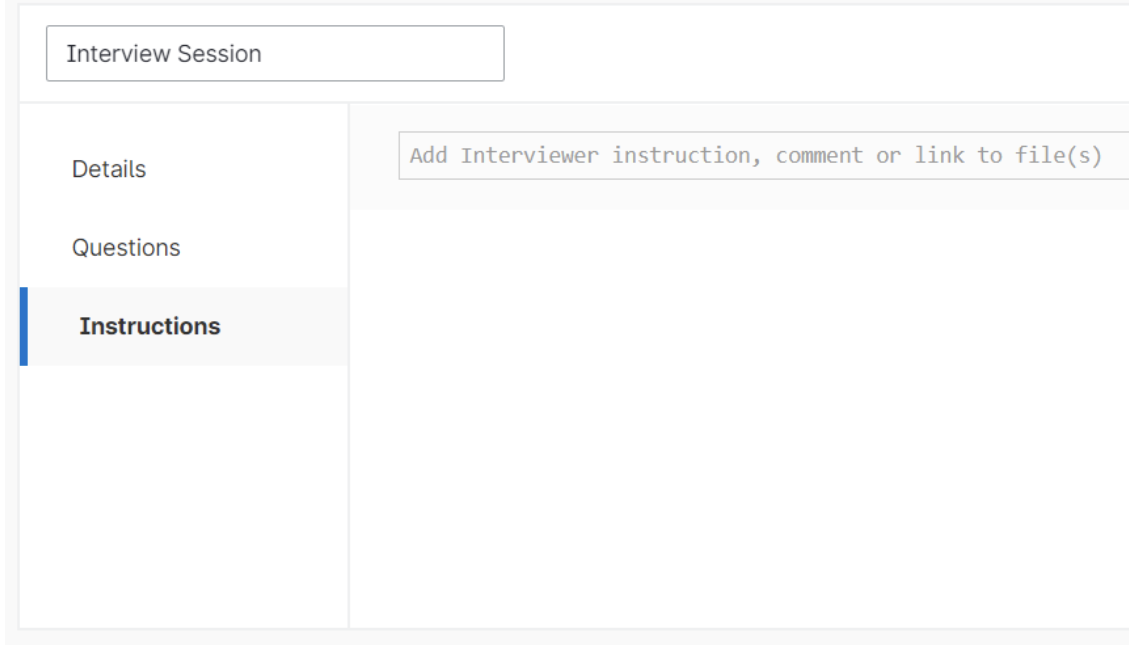Click the word "Session" in the title box
This screenshot has width=1136, height=646.
pos(228,54)
